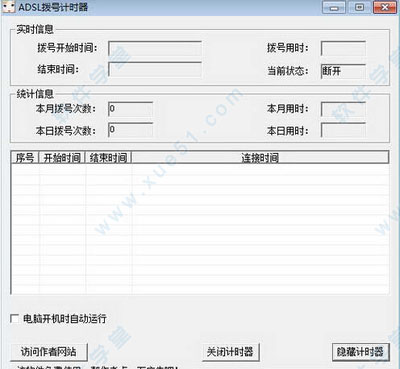Viewport: 400px width, 369px height.
Task: Maximize the ADSL timer window
Action: pyautogui.click(x=359, y=7)
